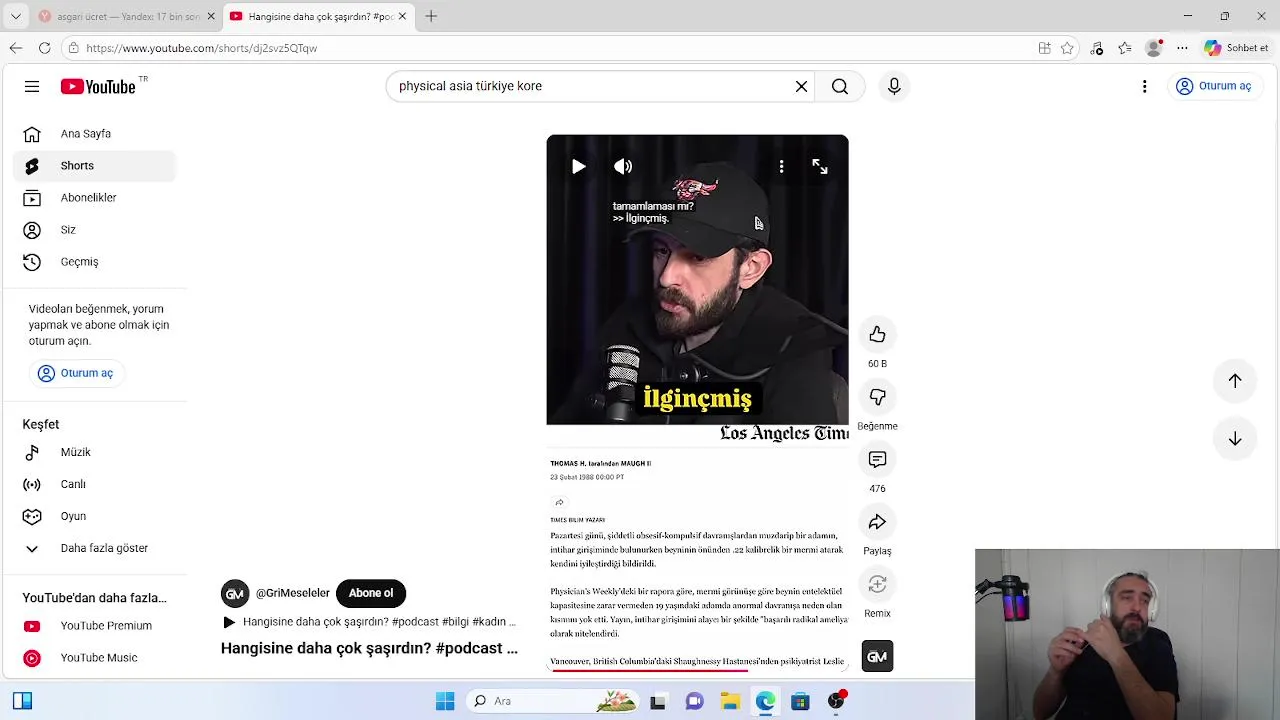Open Copilot Sohbet et button
This screenshot has width=1280, height=720.
[1237, 48]
